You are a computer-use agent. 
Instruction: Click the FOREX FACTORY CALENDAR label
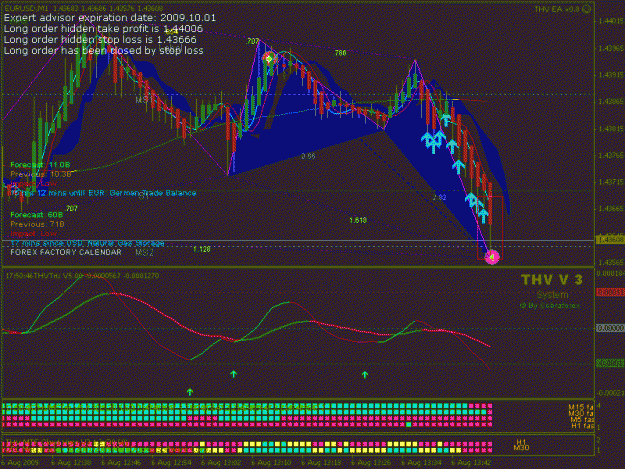[66, 252]
